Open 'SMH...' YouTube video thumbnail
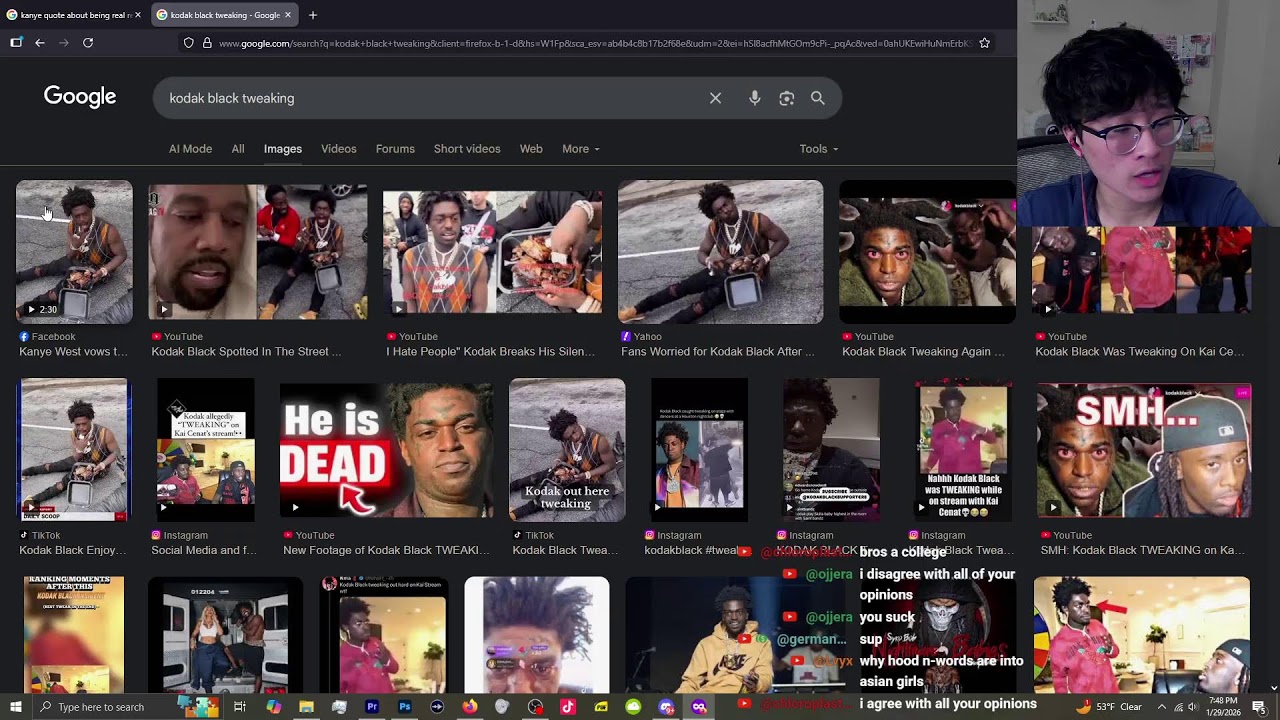 1144,450
